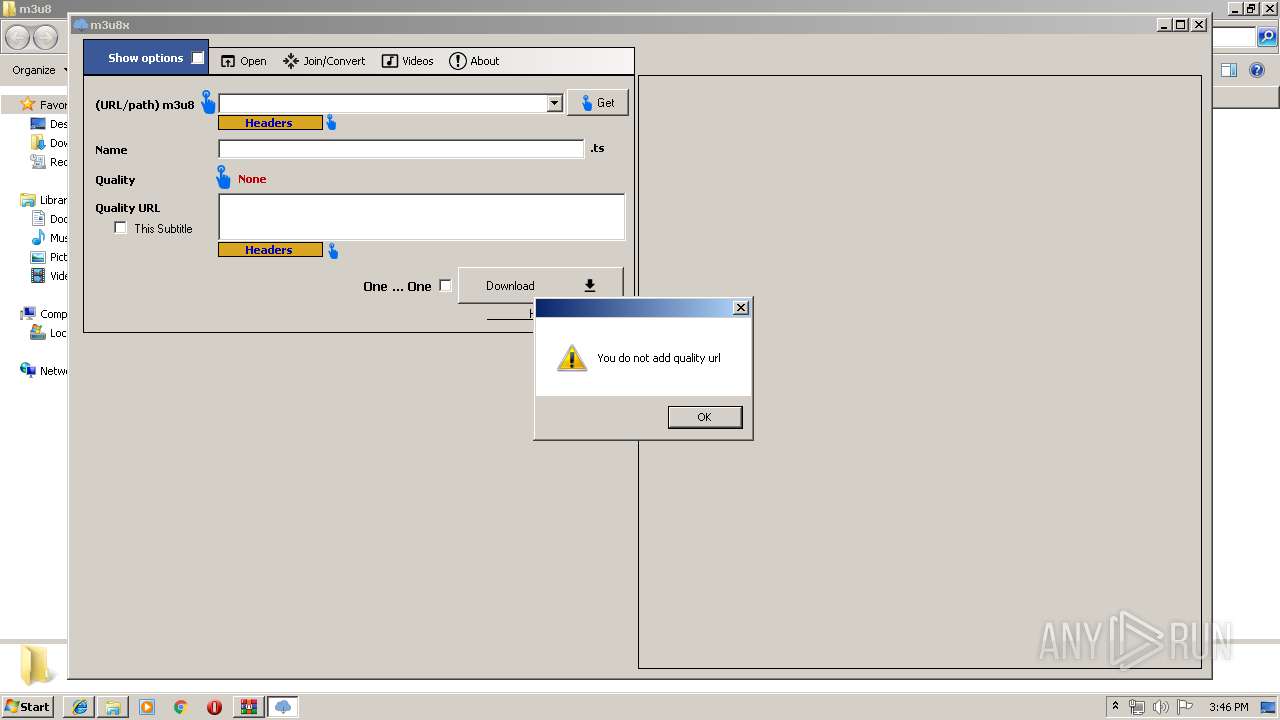Toggle the One ... One checkbox

pyautogui.click(x=445, y=286)
